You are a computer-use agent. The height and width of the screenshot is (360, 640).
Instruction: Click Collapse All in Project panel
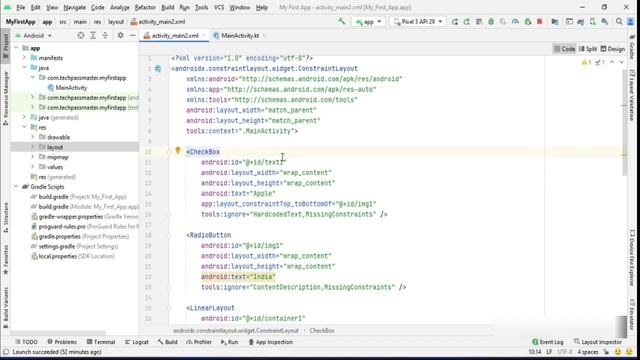coord(105,36)
